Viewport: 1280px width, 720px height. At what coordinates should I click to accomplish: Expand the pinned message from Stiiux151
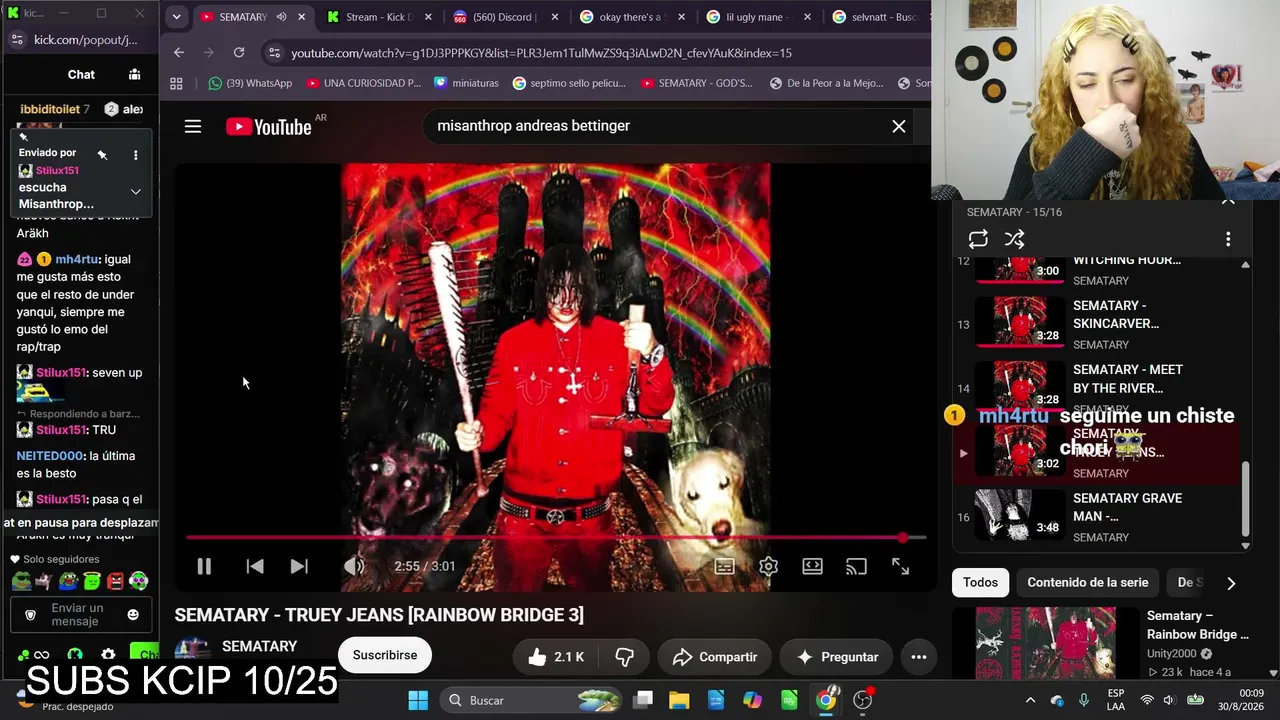tap(135, 192)
